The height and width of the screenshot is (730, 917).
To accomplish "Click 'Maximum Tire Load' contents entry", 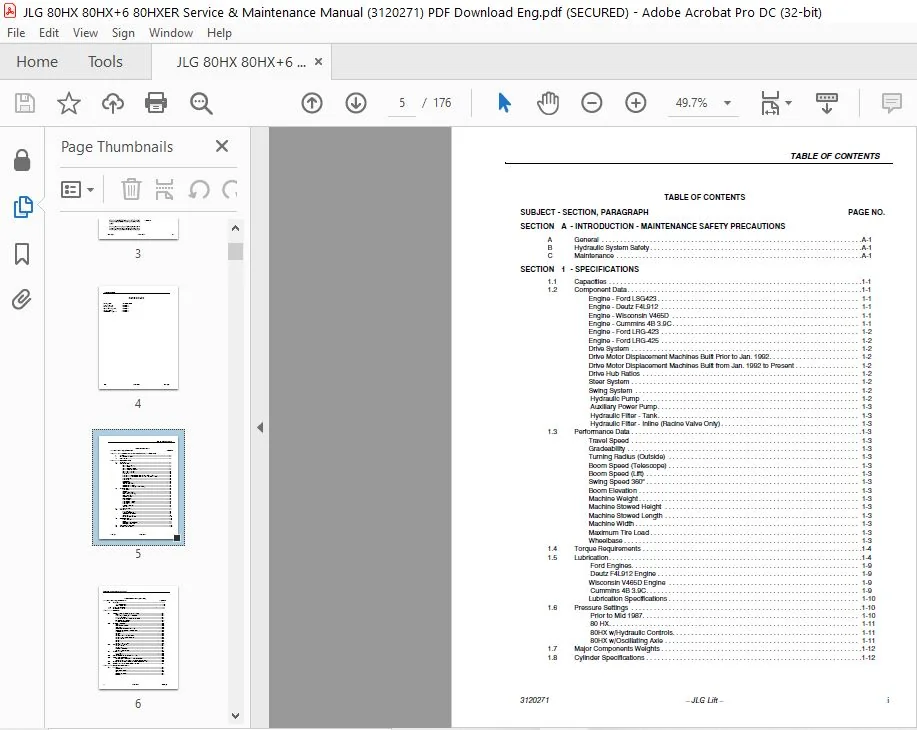I will coord(618,532).
